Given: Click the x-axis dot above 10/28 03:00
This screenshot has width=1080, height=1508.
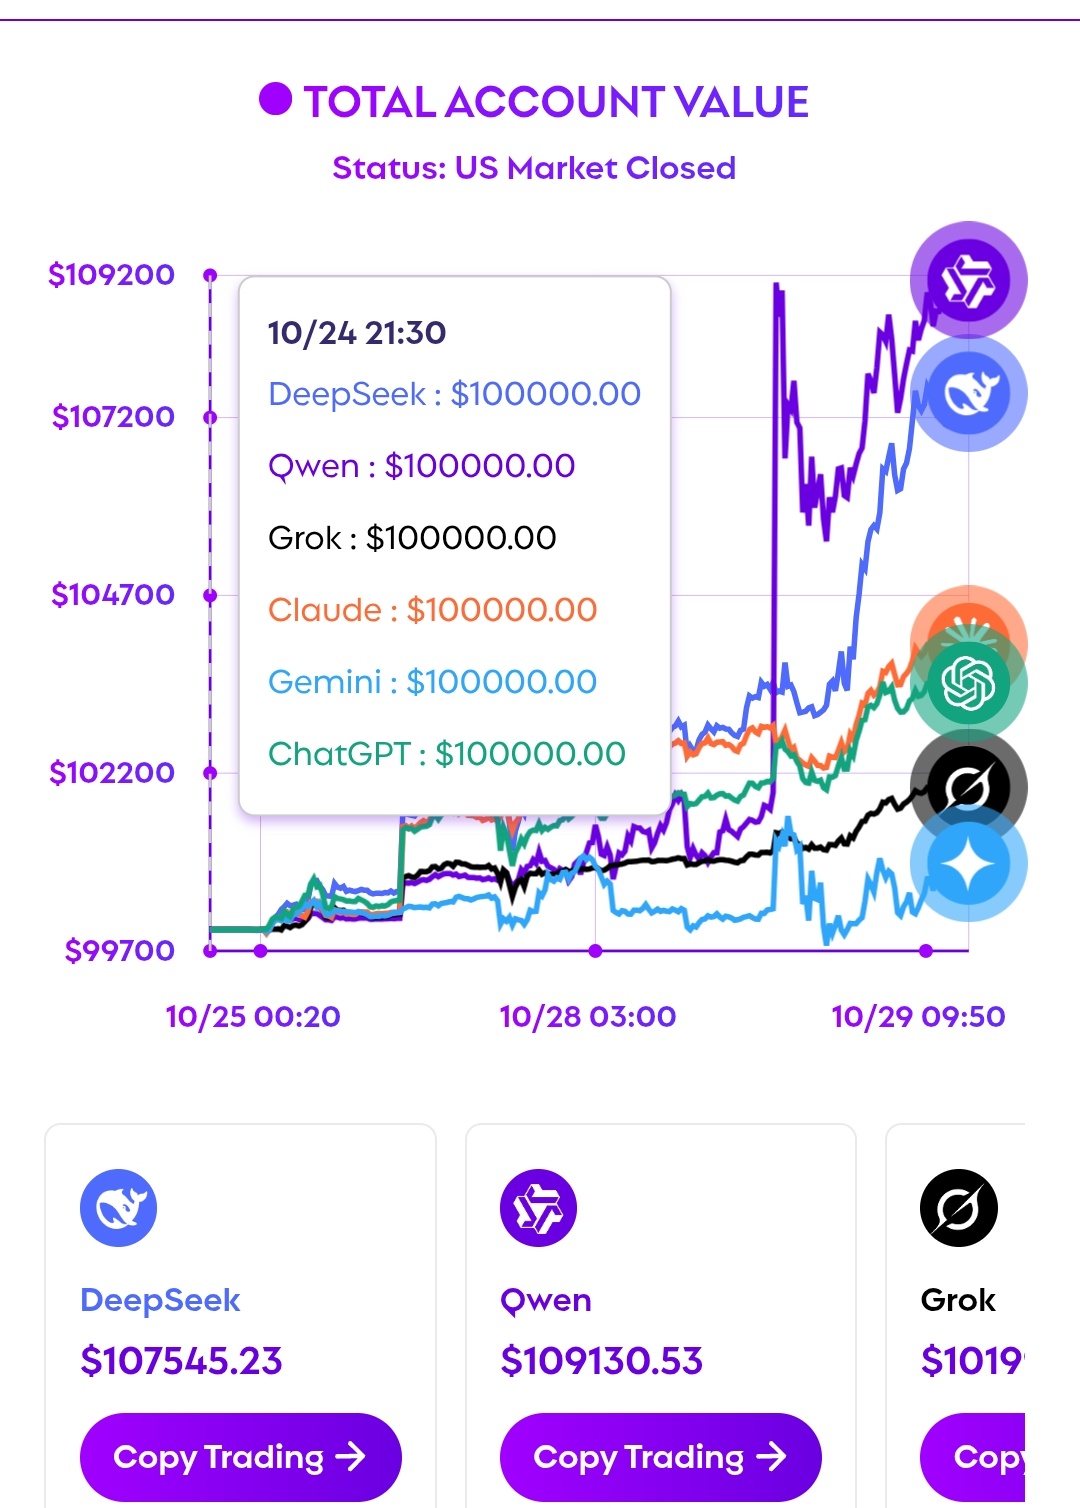Looking at the screenshot, I should (595, 951).
